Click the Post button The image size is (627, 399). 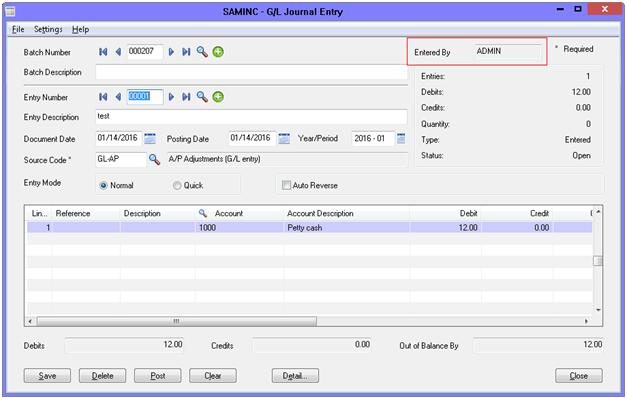pos(158,376)
